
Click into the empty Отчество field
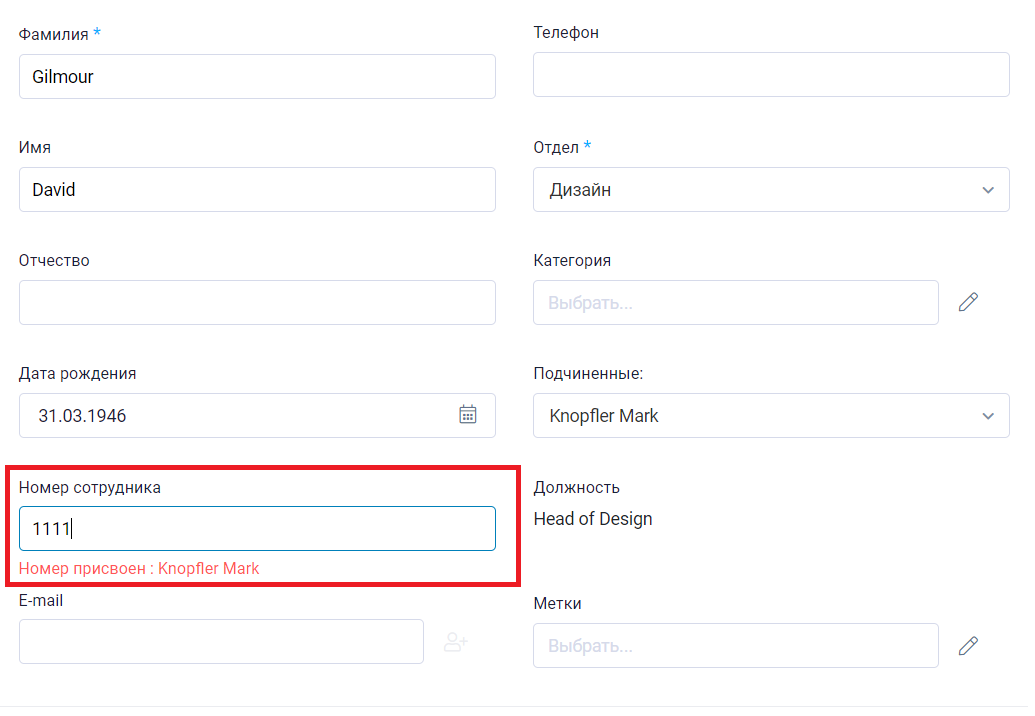coord(257,302)
